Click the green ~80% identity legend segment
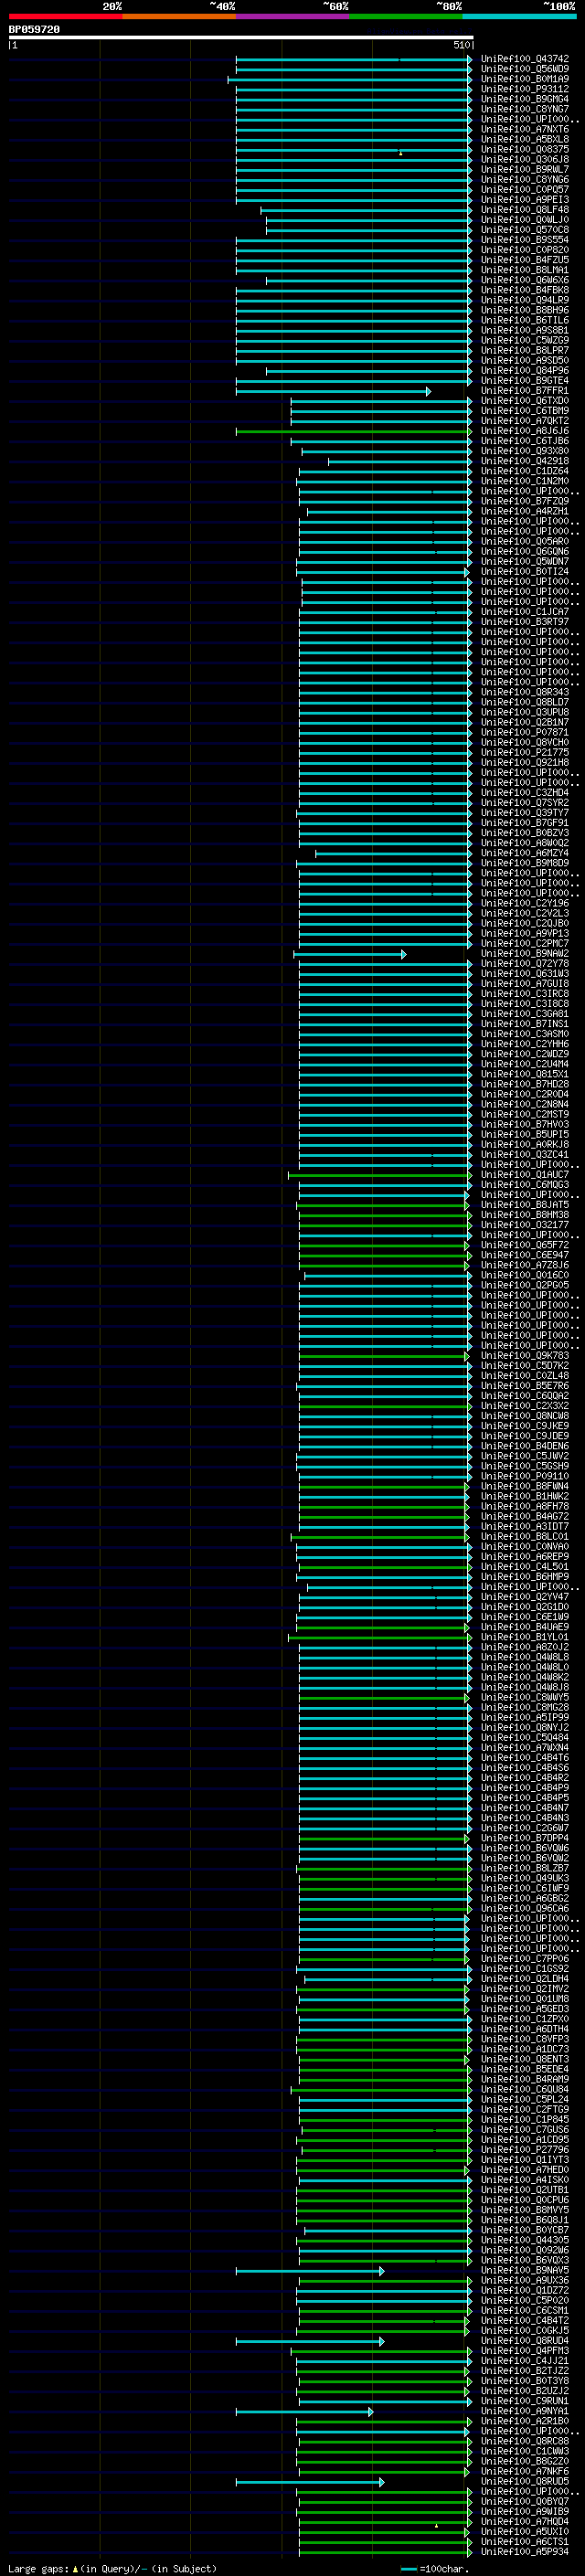Image resolution: width=585 pixels, height=2576 pixels. pos(406,16)
